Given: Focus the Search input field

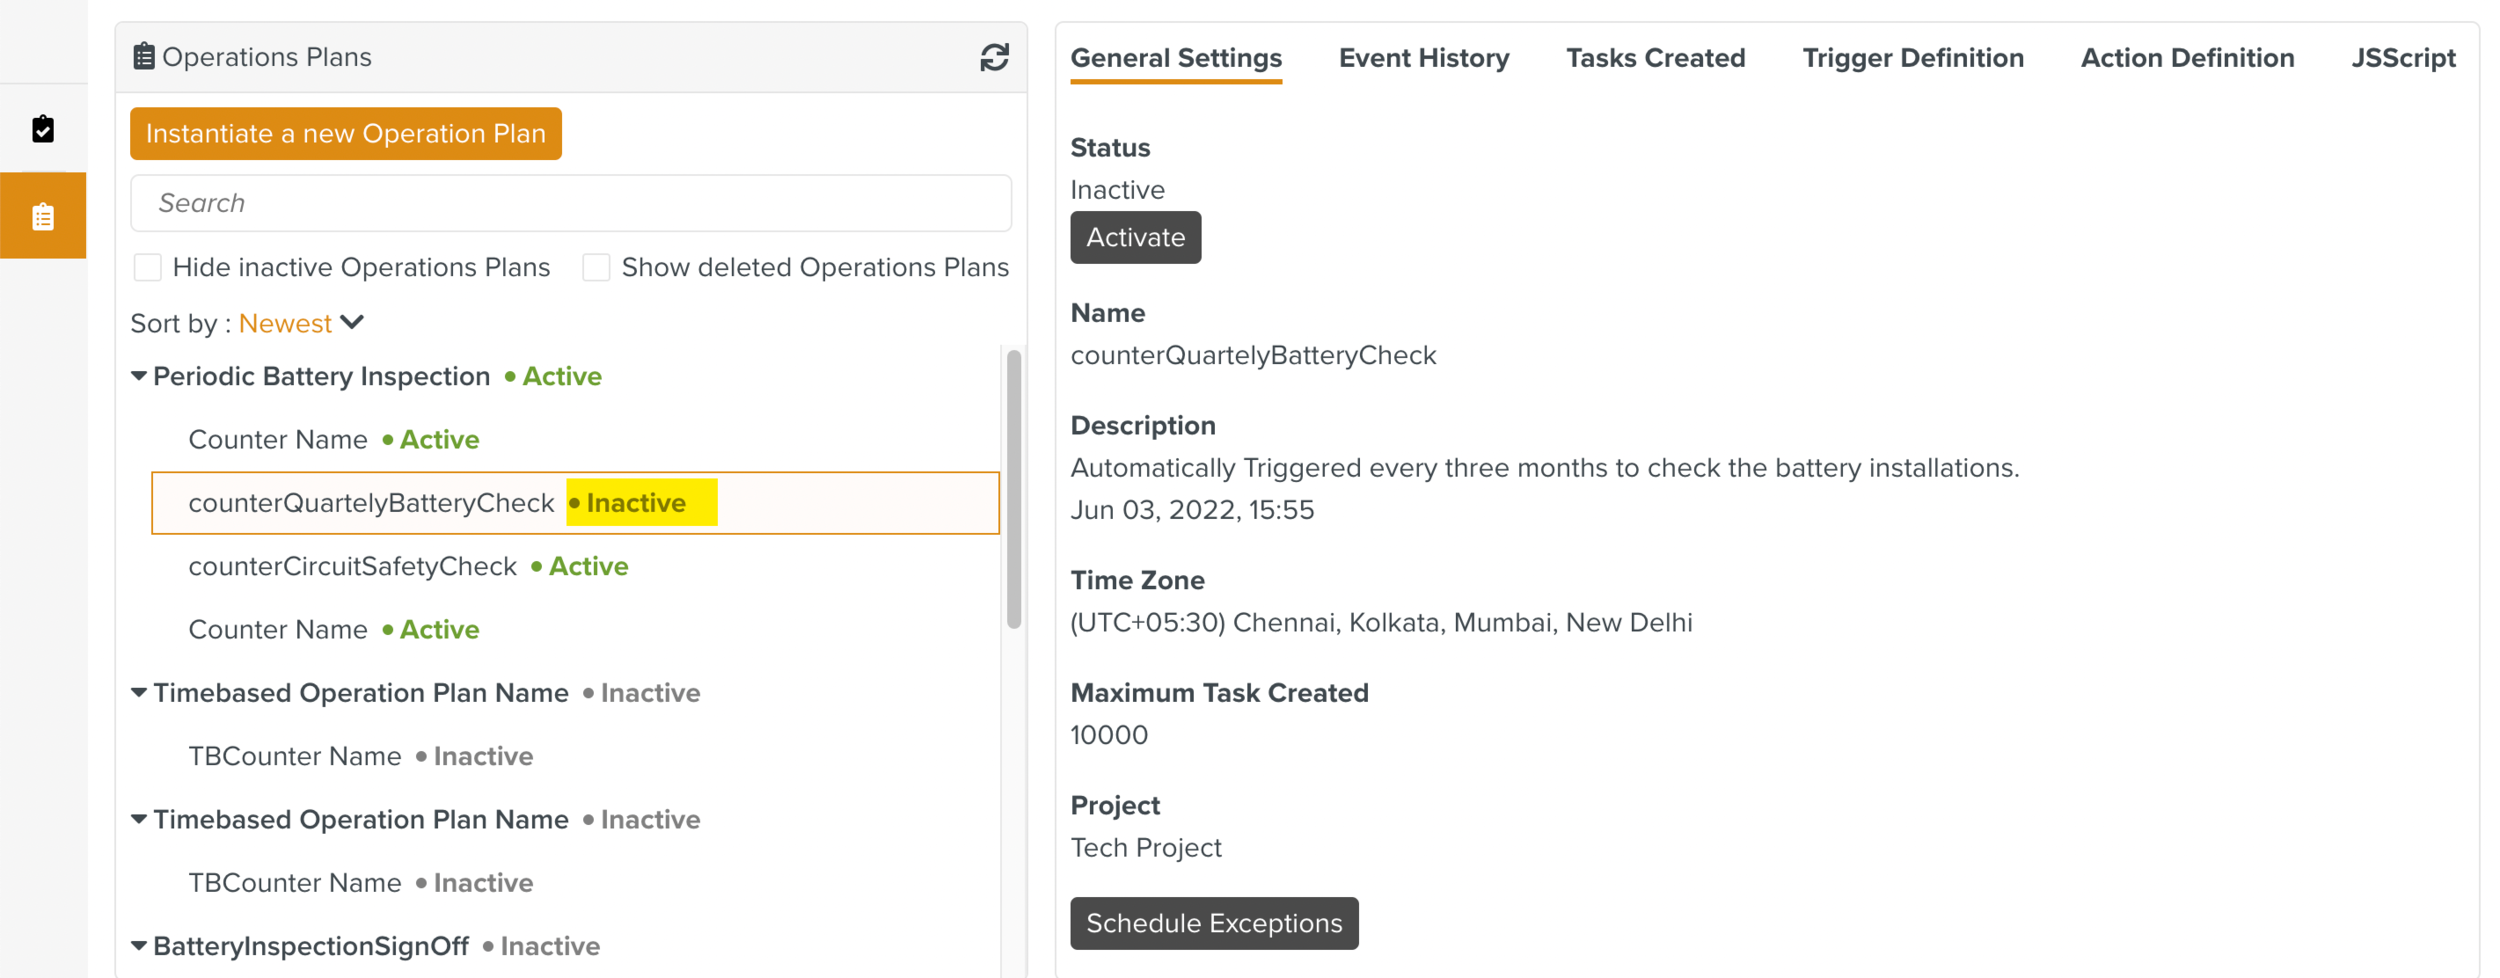Looking at the screenshot, I should pos(570,203).
